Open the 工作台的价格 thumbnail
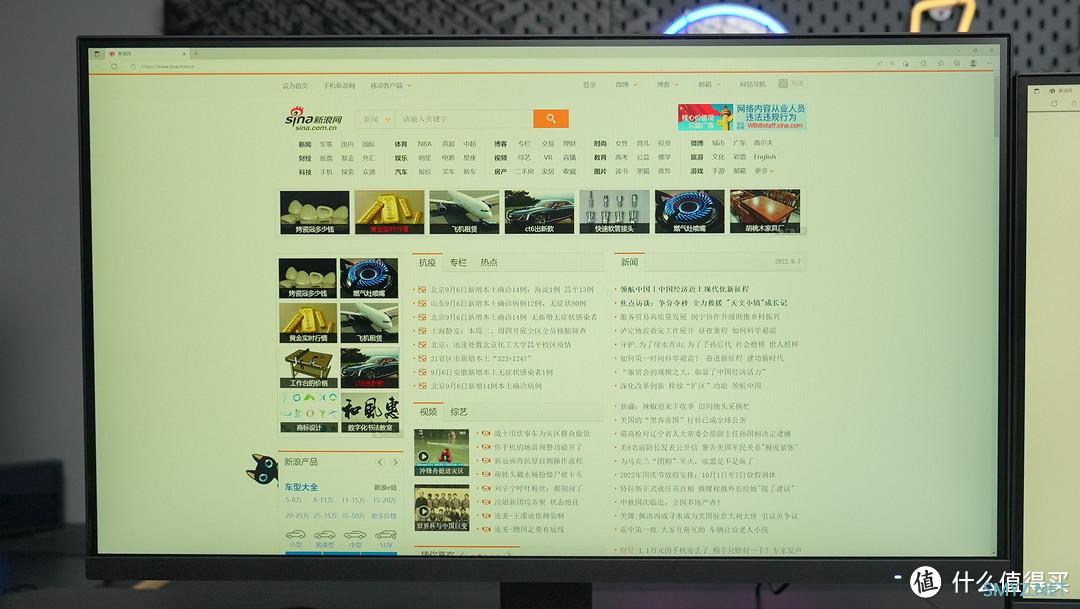 pyautogui.click(x=308, y=368)
